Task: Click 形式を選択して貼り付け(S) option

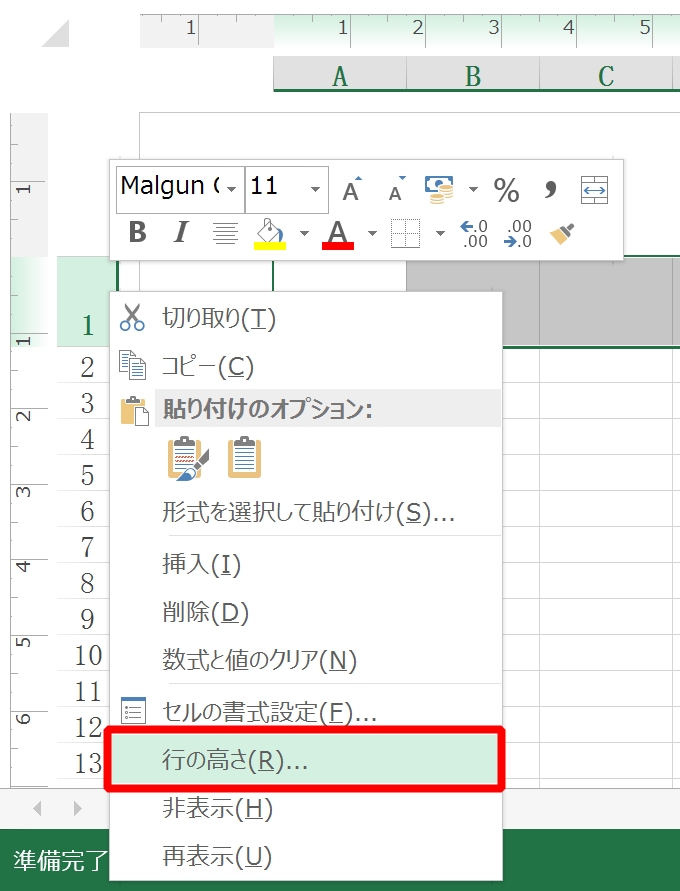Action: point(308,513)
